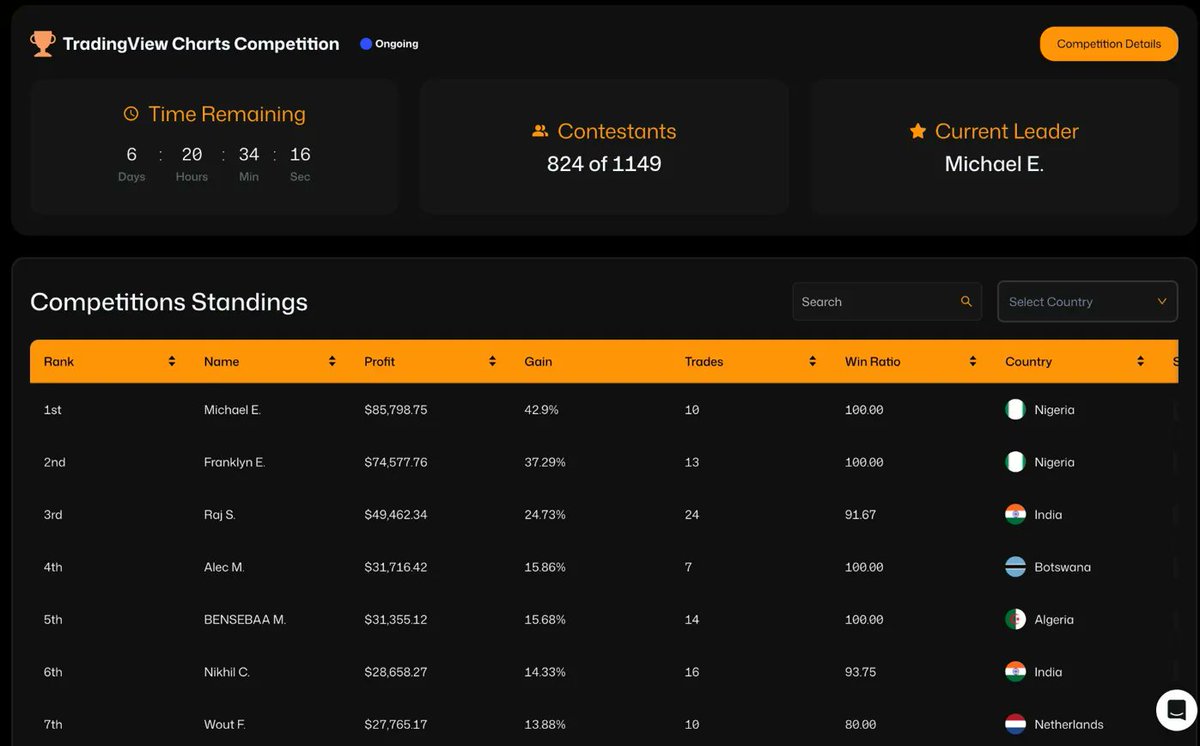Select Nikhil C. name cell
Image resolution: width=1200 pixels, height=746 pixels.
coord(227,672)
